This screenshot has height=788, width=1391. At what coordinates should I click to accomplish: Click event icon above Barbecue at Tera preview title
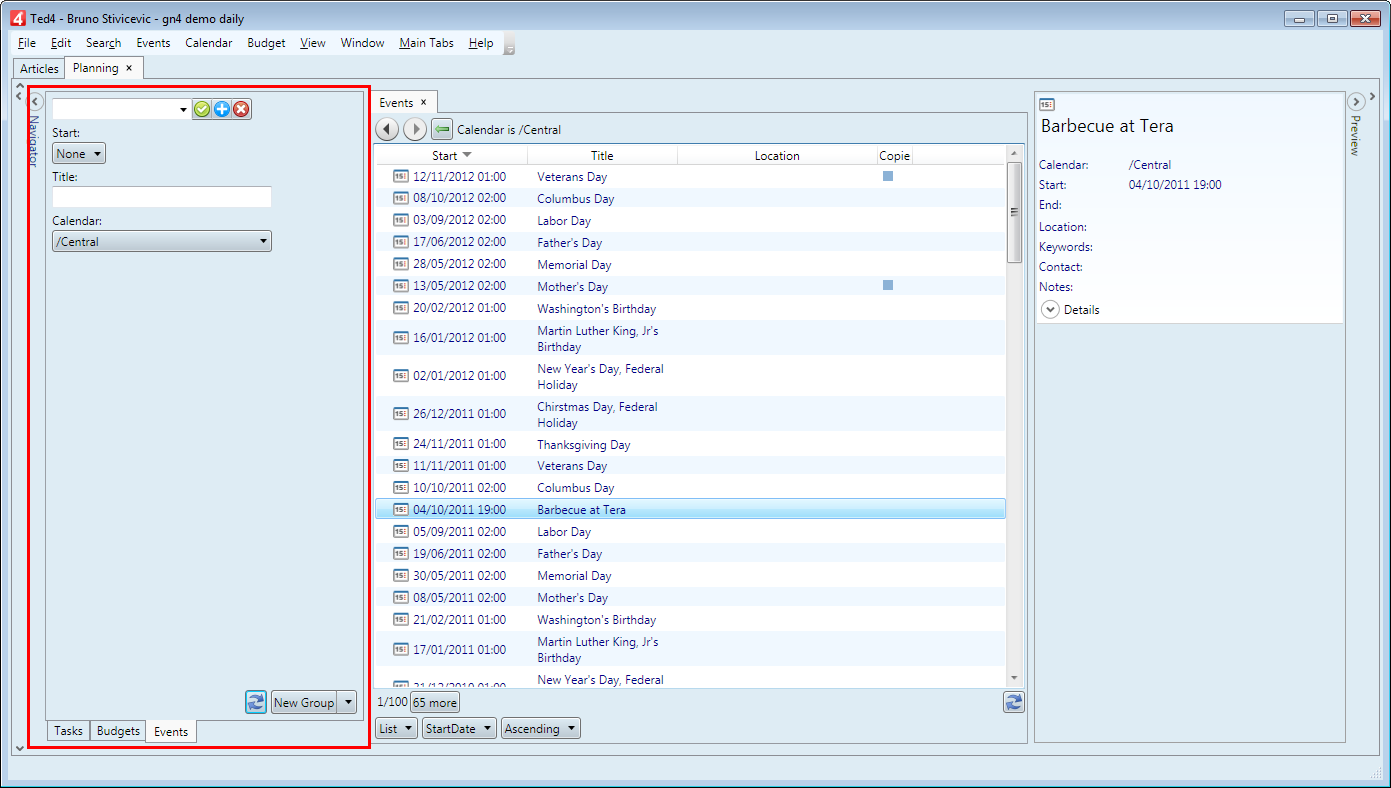(1046, 104)
